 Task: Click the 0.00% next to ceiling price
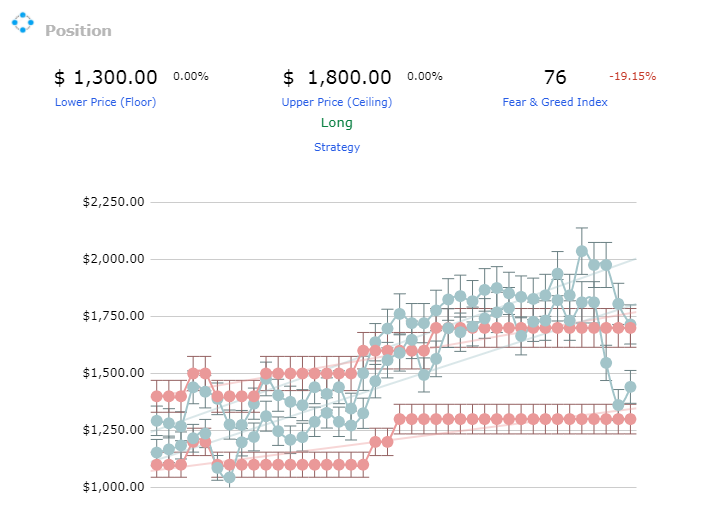425,76
